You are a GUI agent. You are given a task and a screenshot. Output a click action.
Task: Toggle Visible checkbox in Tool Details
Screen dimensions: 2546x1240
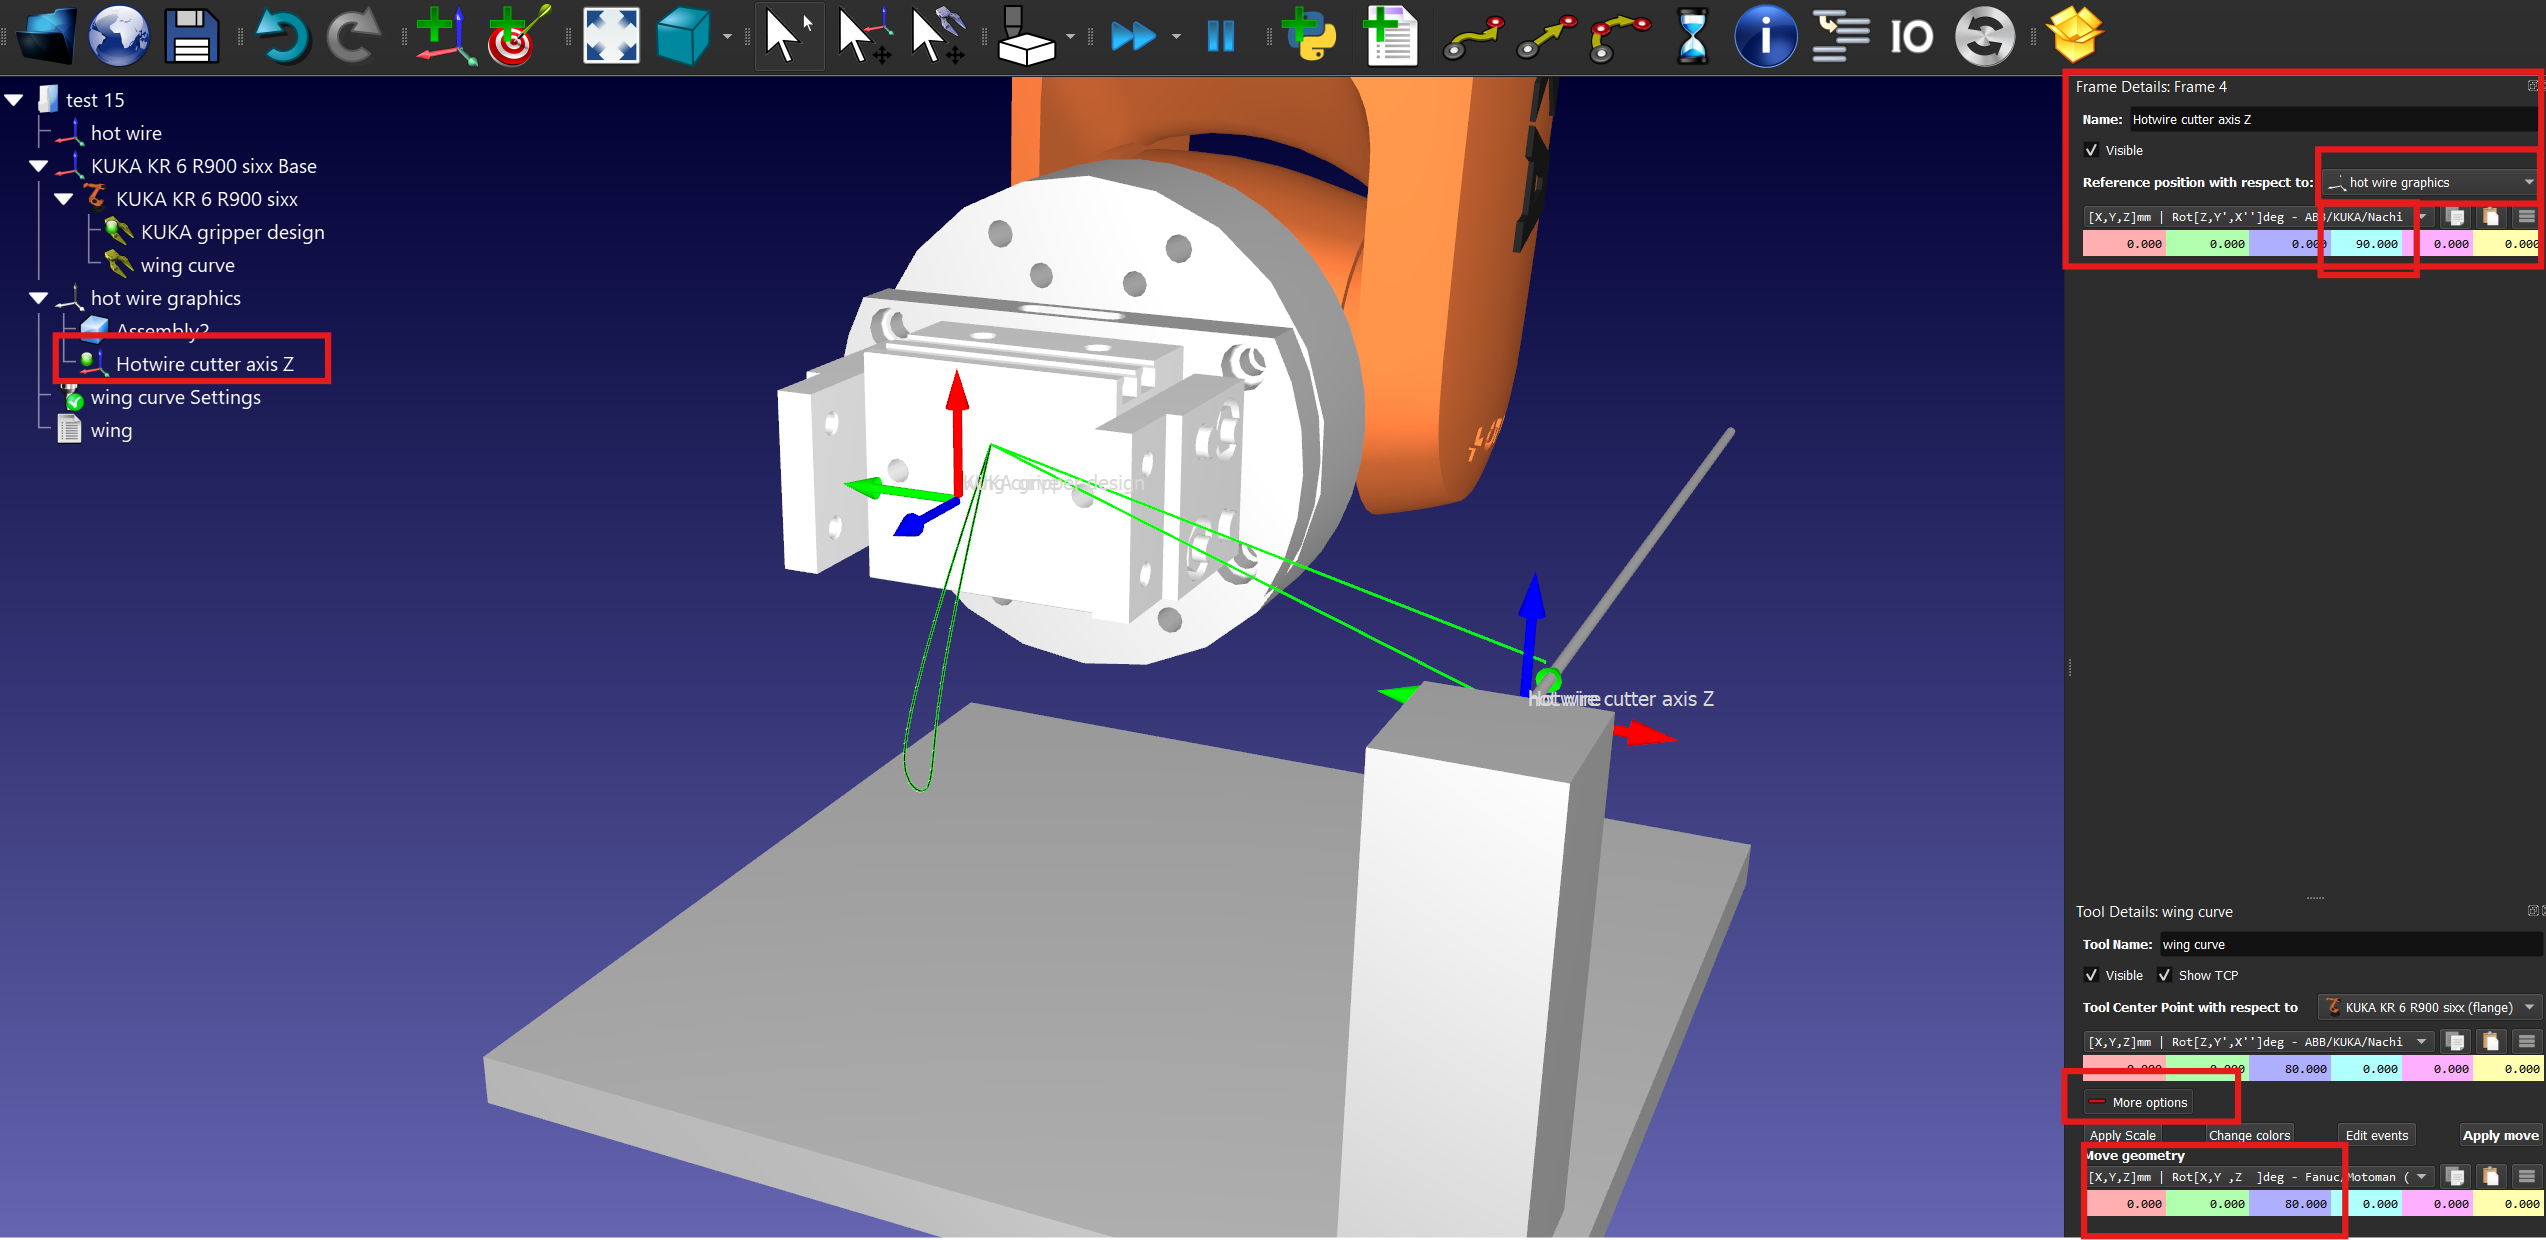pos(2091,975)
